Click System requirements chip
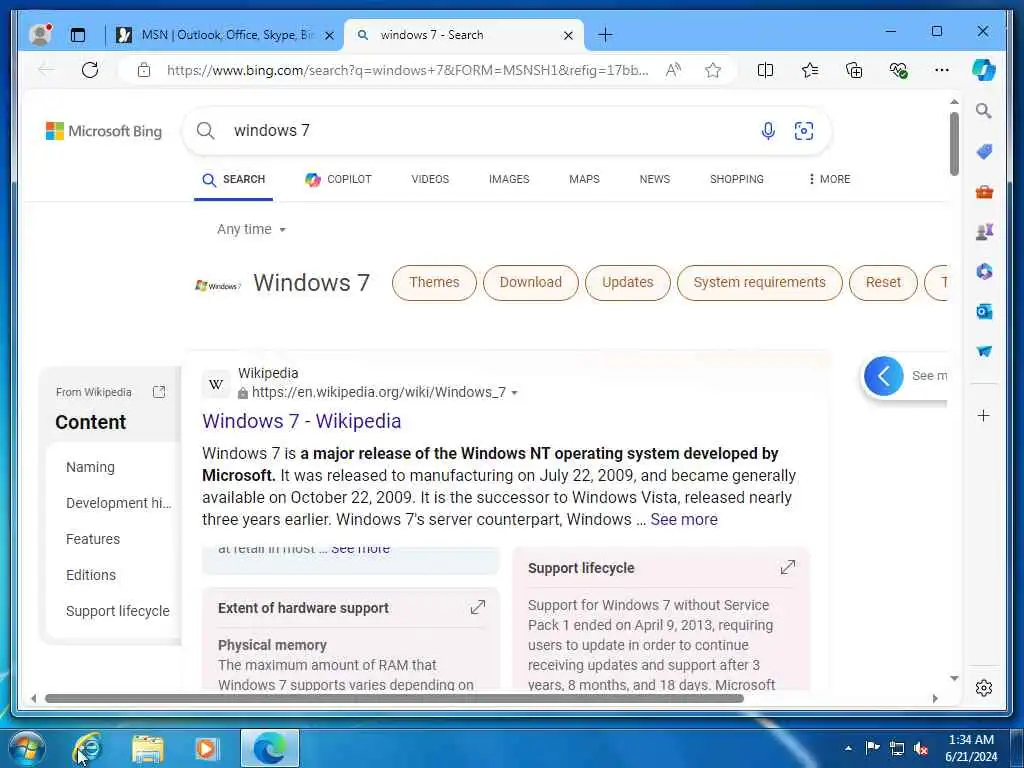The height and width of the screenshot is (768, 1024). (760, 283)
